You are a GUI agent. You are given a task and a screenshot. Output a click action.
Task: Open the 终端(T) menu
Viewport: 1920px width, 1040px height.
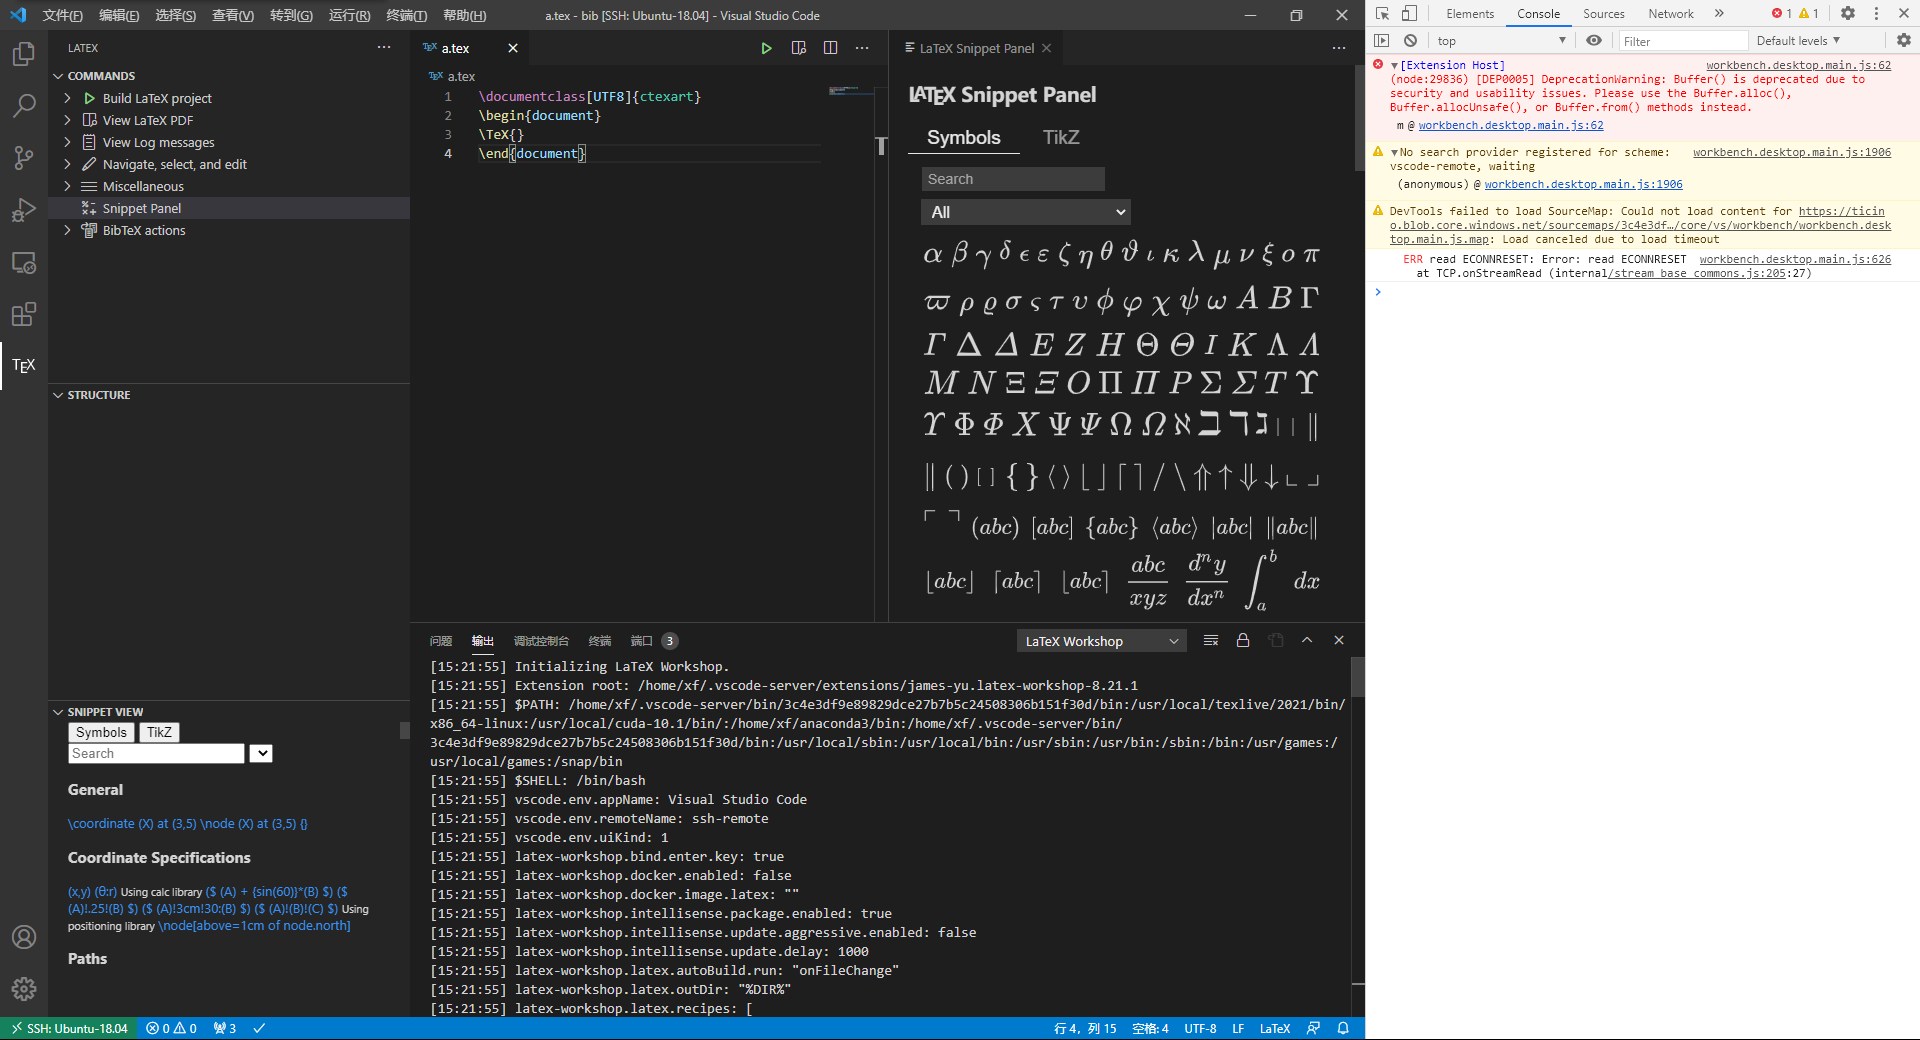(x=406, y=15)
